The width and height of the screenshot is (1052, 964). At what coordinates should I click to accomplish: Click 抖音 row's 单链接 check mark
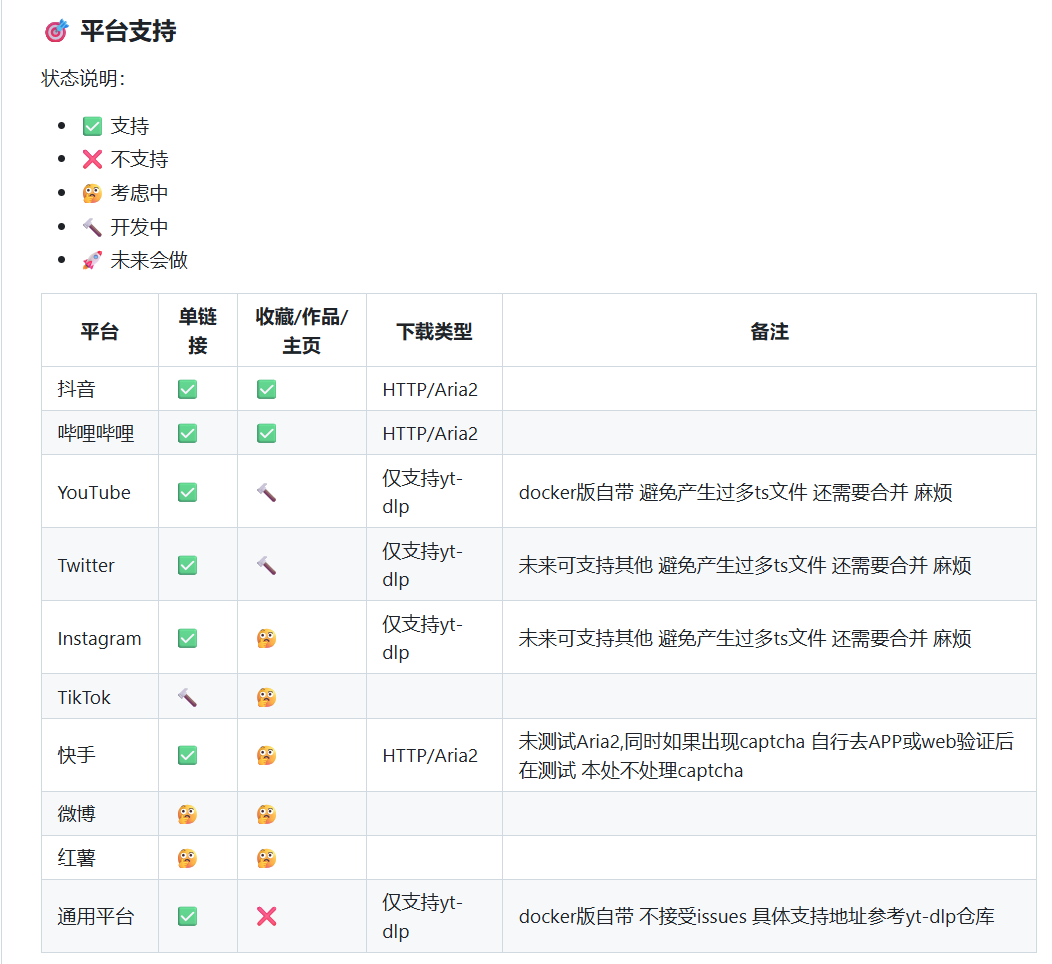(x=187, y=389)
